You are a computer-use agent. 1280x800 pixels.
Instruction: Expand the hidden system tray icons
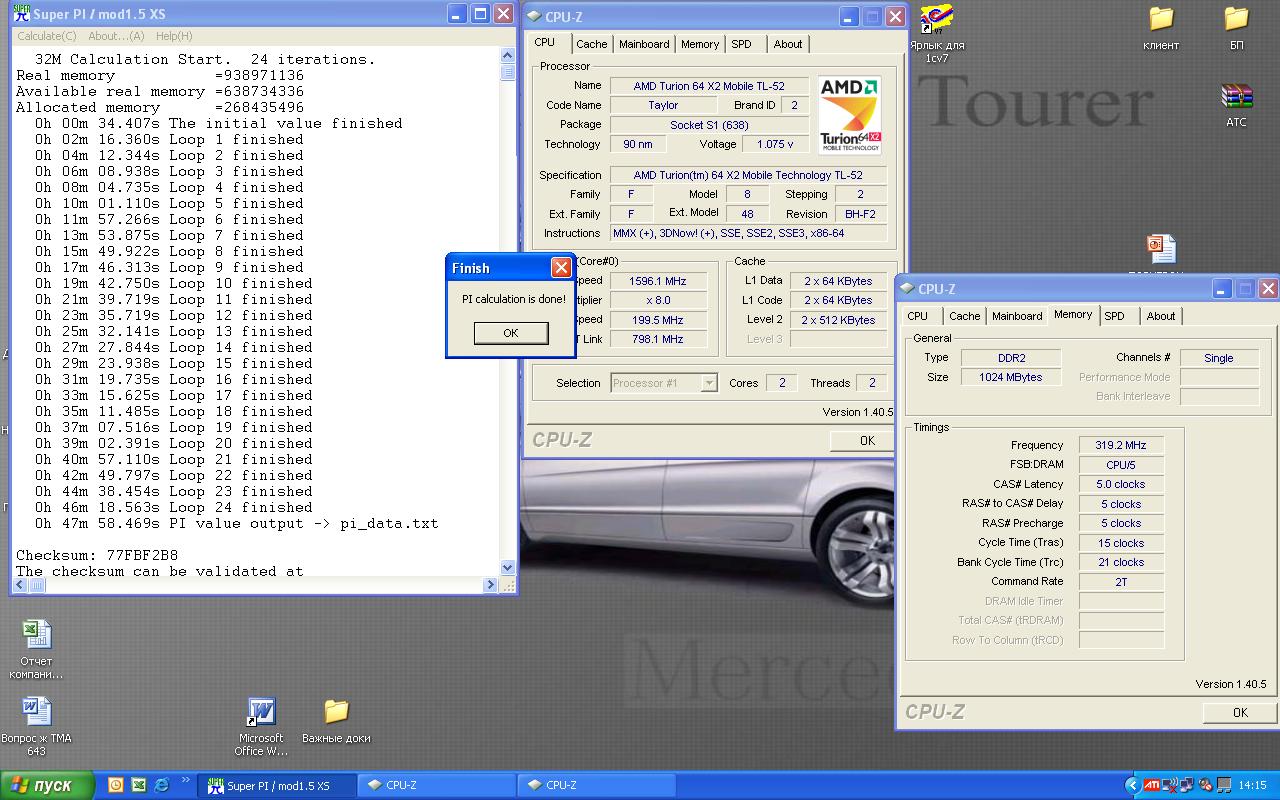click(1132, 785)
